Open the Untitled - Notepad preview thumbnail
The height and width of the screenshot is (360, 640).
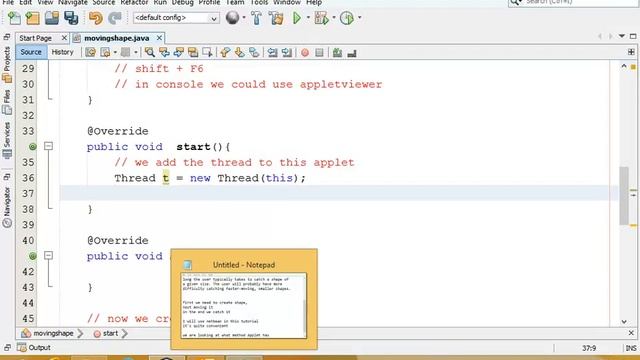[x=244, y=299]
